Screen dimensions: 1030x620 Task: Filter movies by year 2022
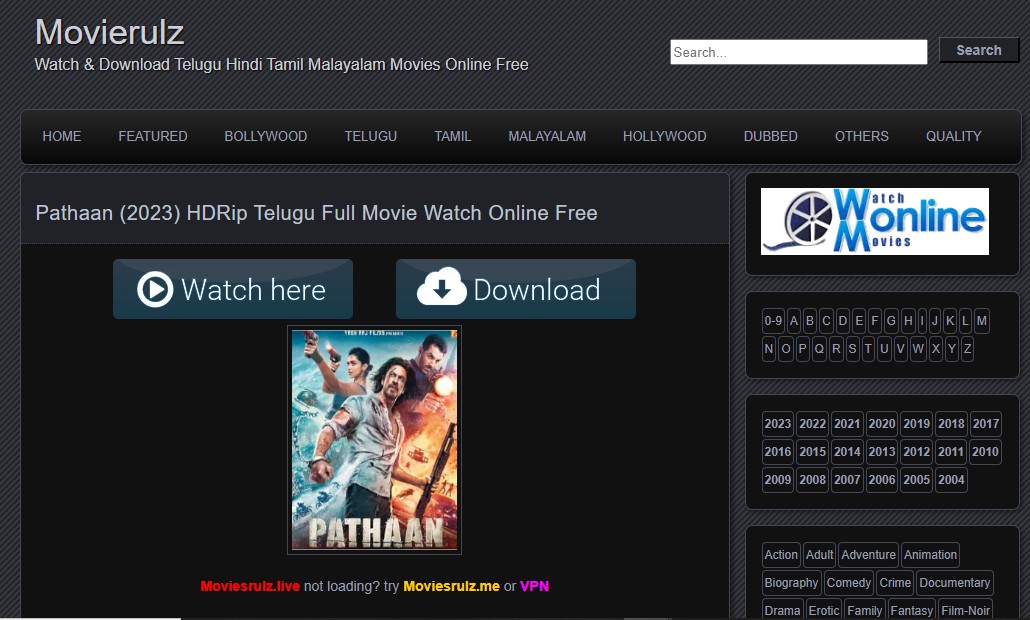[813, 424]
